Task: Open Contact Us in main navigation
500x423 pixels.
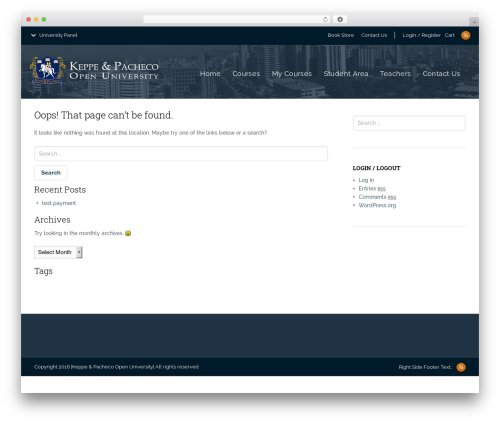Action: [441, 73]
